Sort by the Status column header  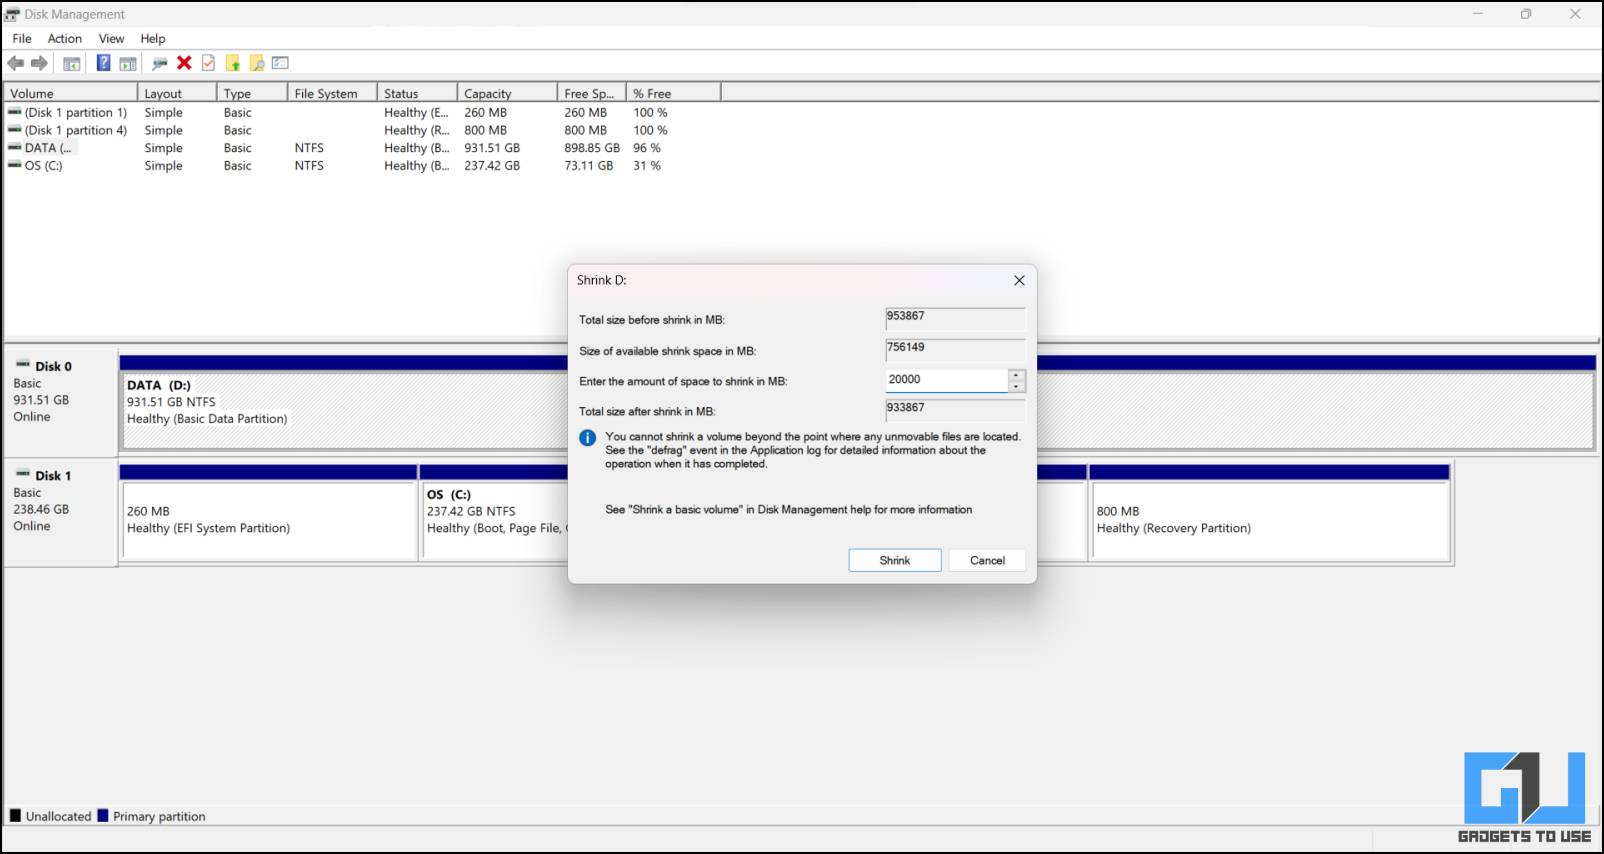(x=417, y=93)
